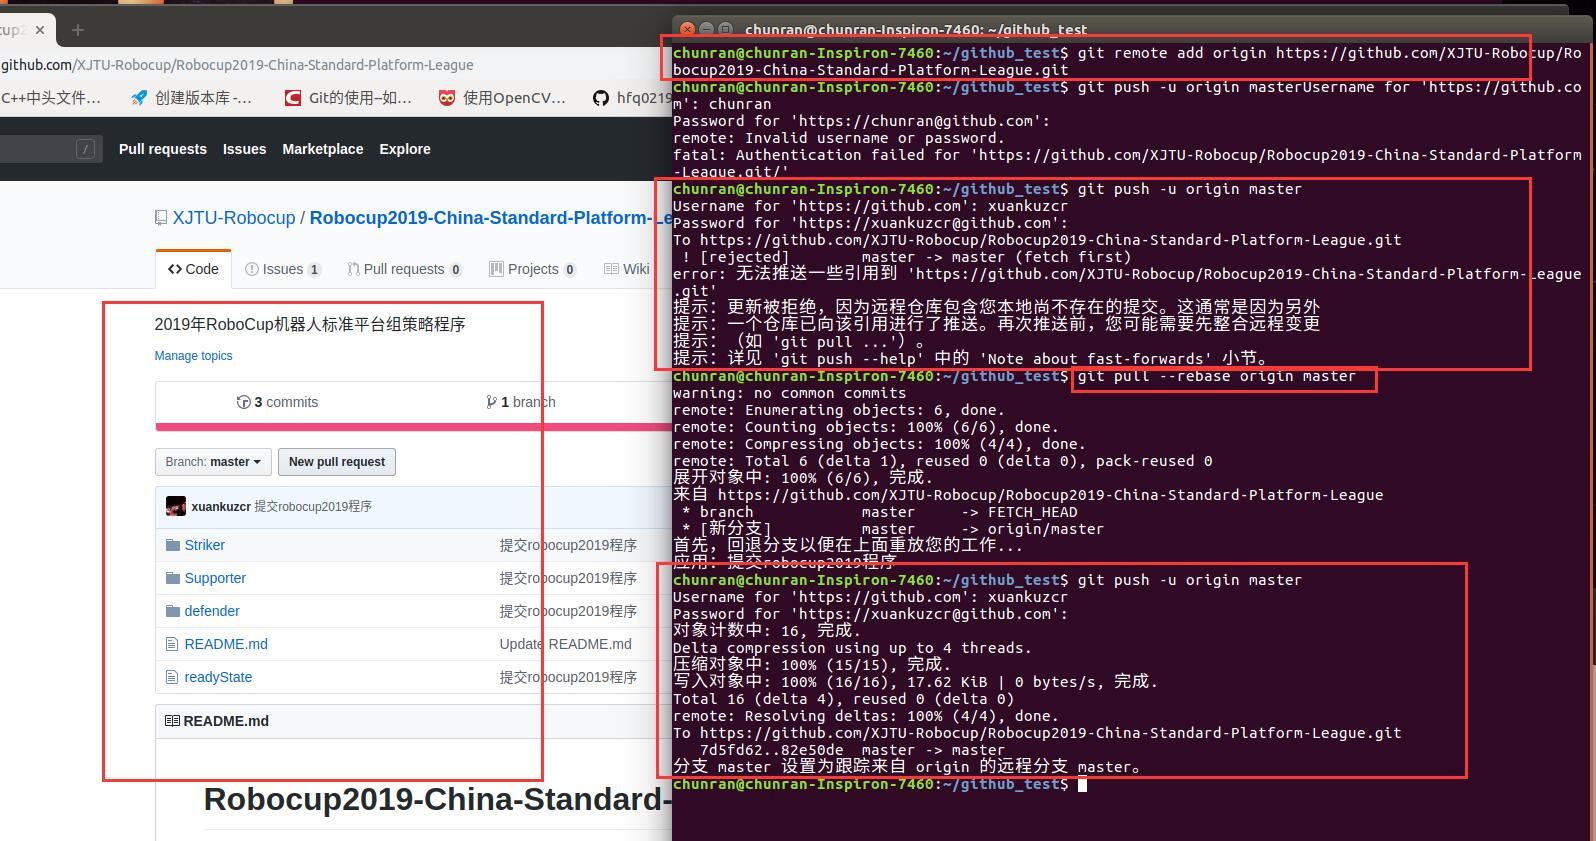Open Issues in the GitHub header

click(244, 149)
